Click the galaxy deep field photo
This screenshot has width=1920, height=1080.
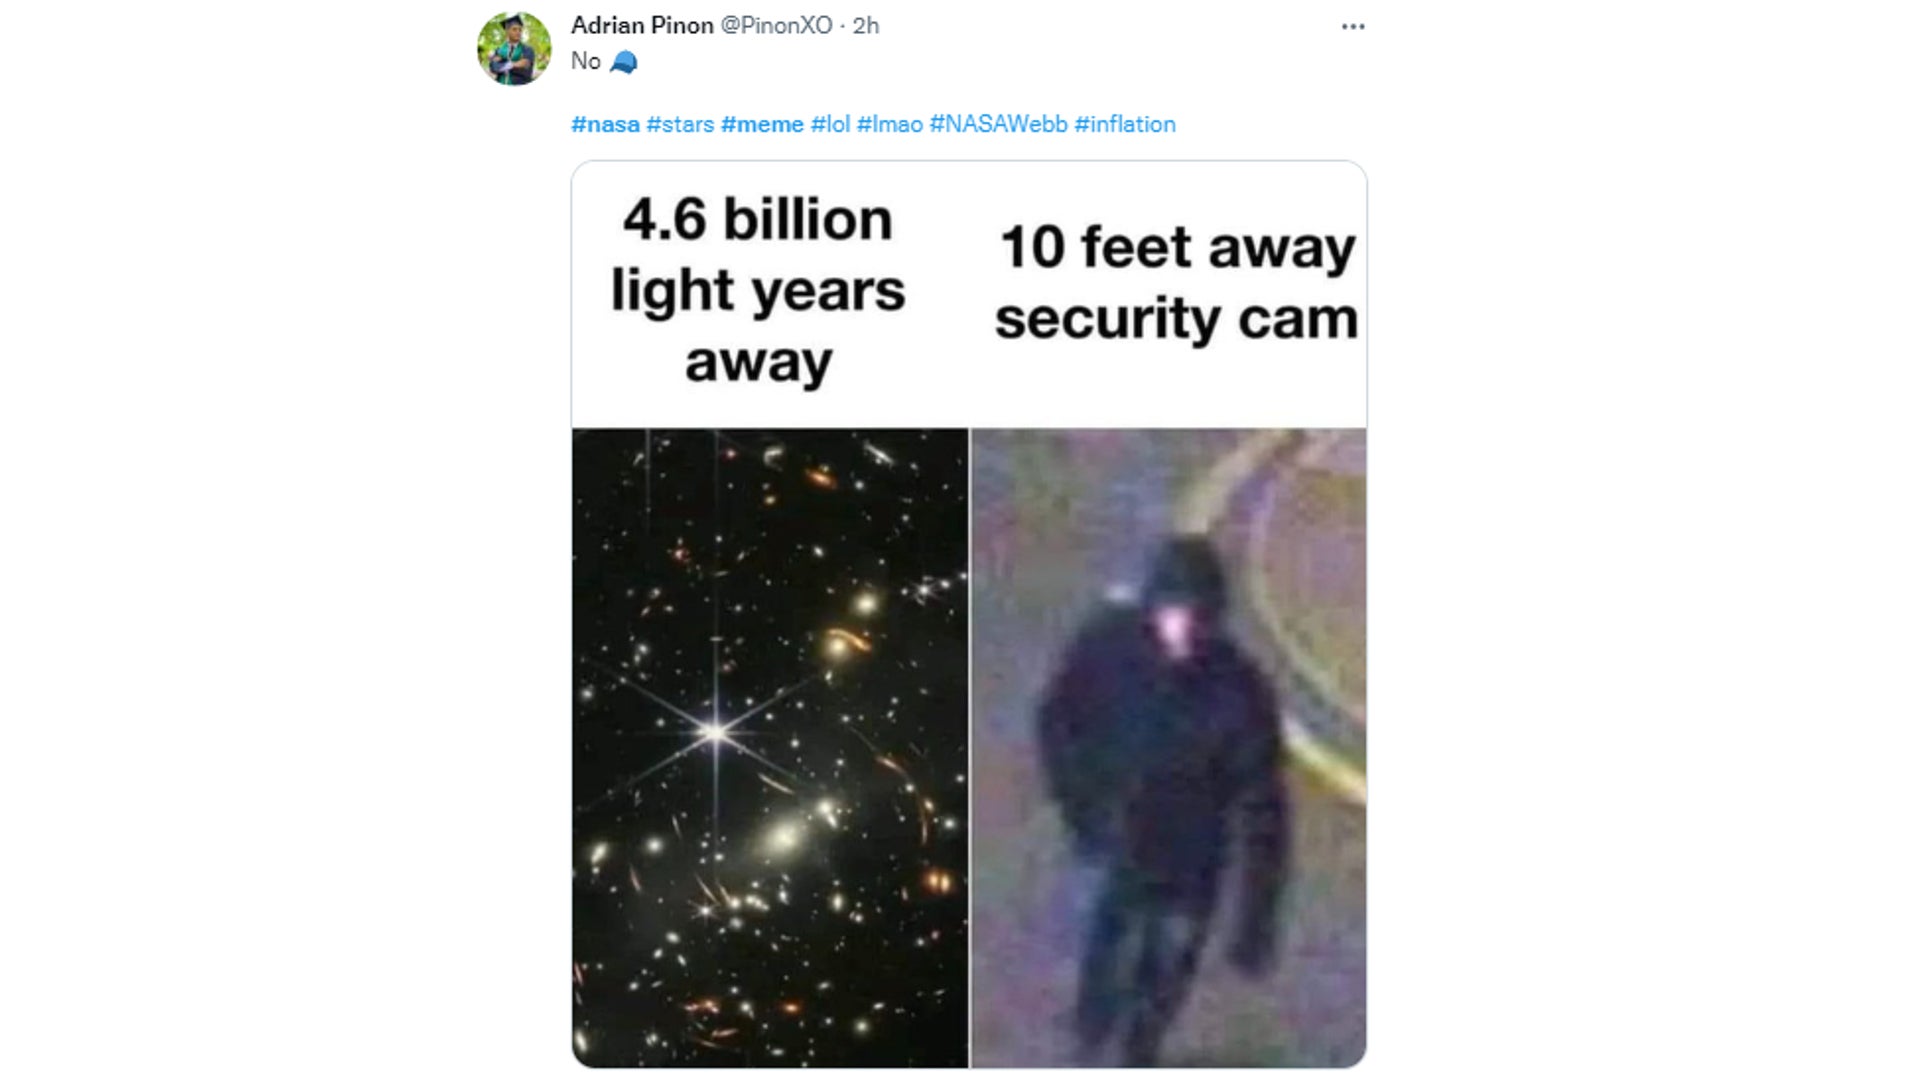[x=770, y=748]
